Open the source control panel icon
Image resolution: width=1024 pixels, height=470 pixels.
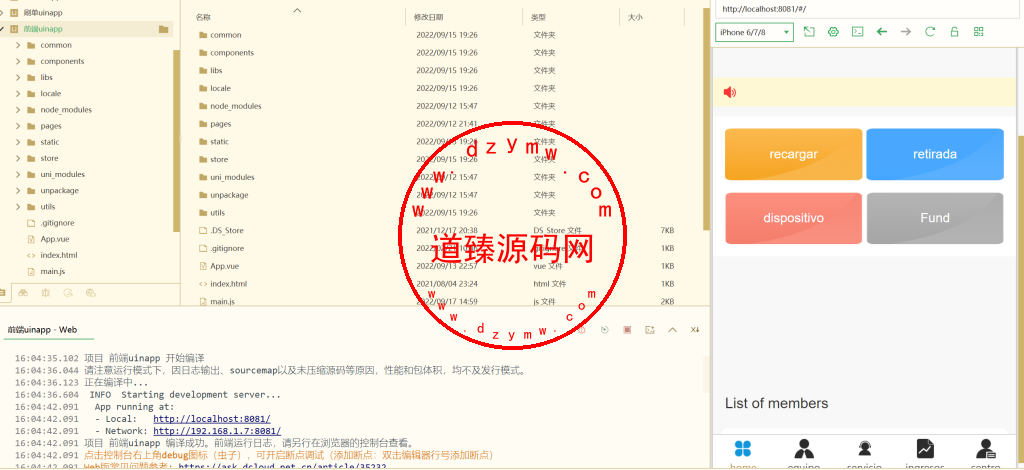click(x=68, y=293)
